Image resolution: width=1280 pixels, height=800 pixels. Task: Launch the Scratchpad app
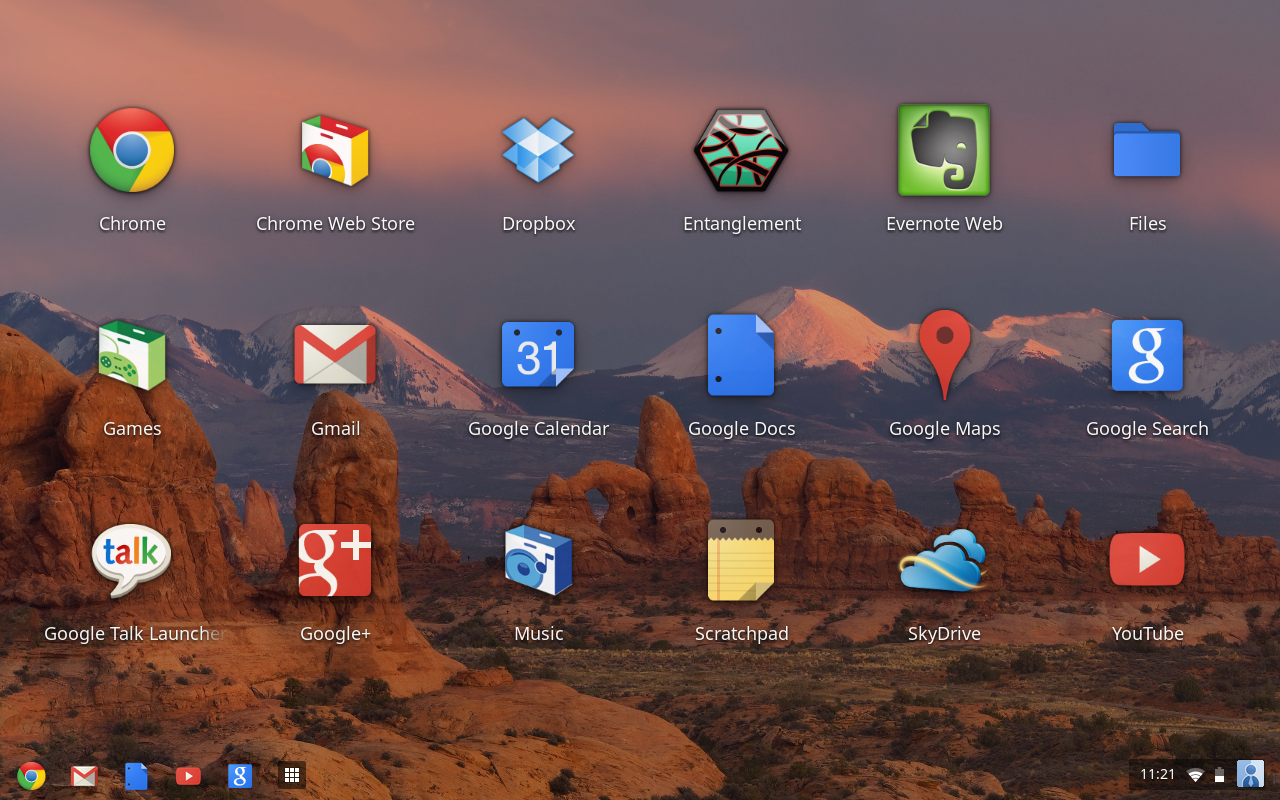pyautogui.click(x=741, y=560)
